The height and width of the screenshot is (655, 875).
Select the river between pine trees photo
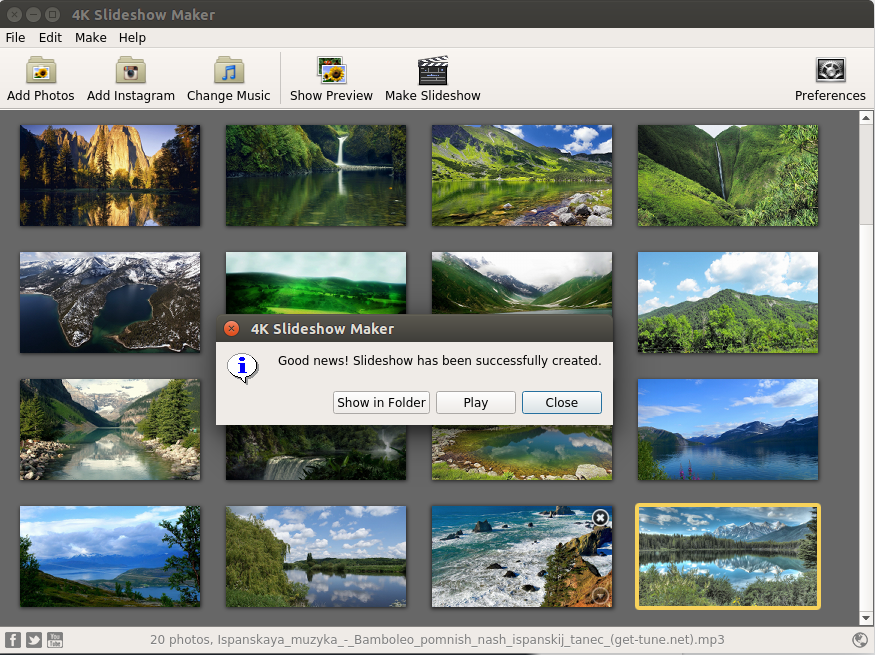click(110, 430)
